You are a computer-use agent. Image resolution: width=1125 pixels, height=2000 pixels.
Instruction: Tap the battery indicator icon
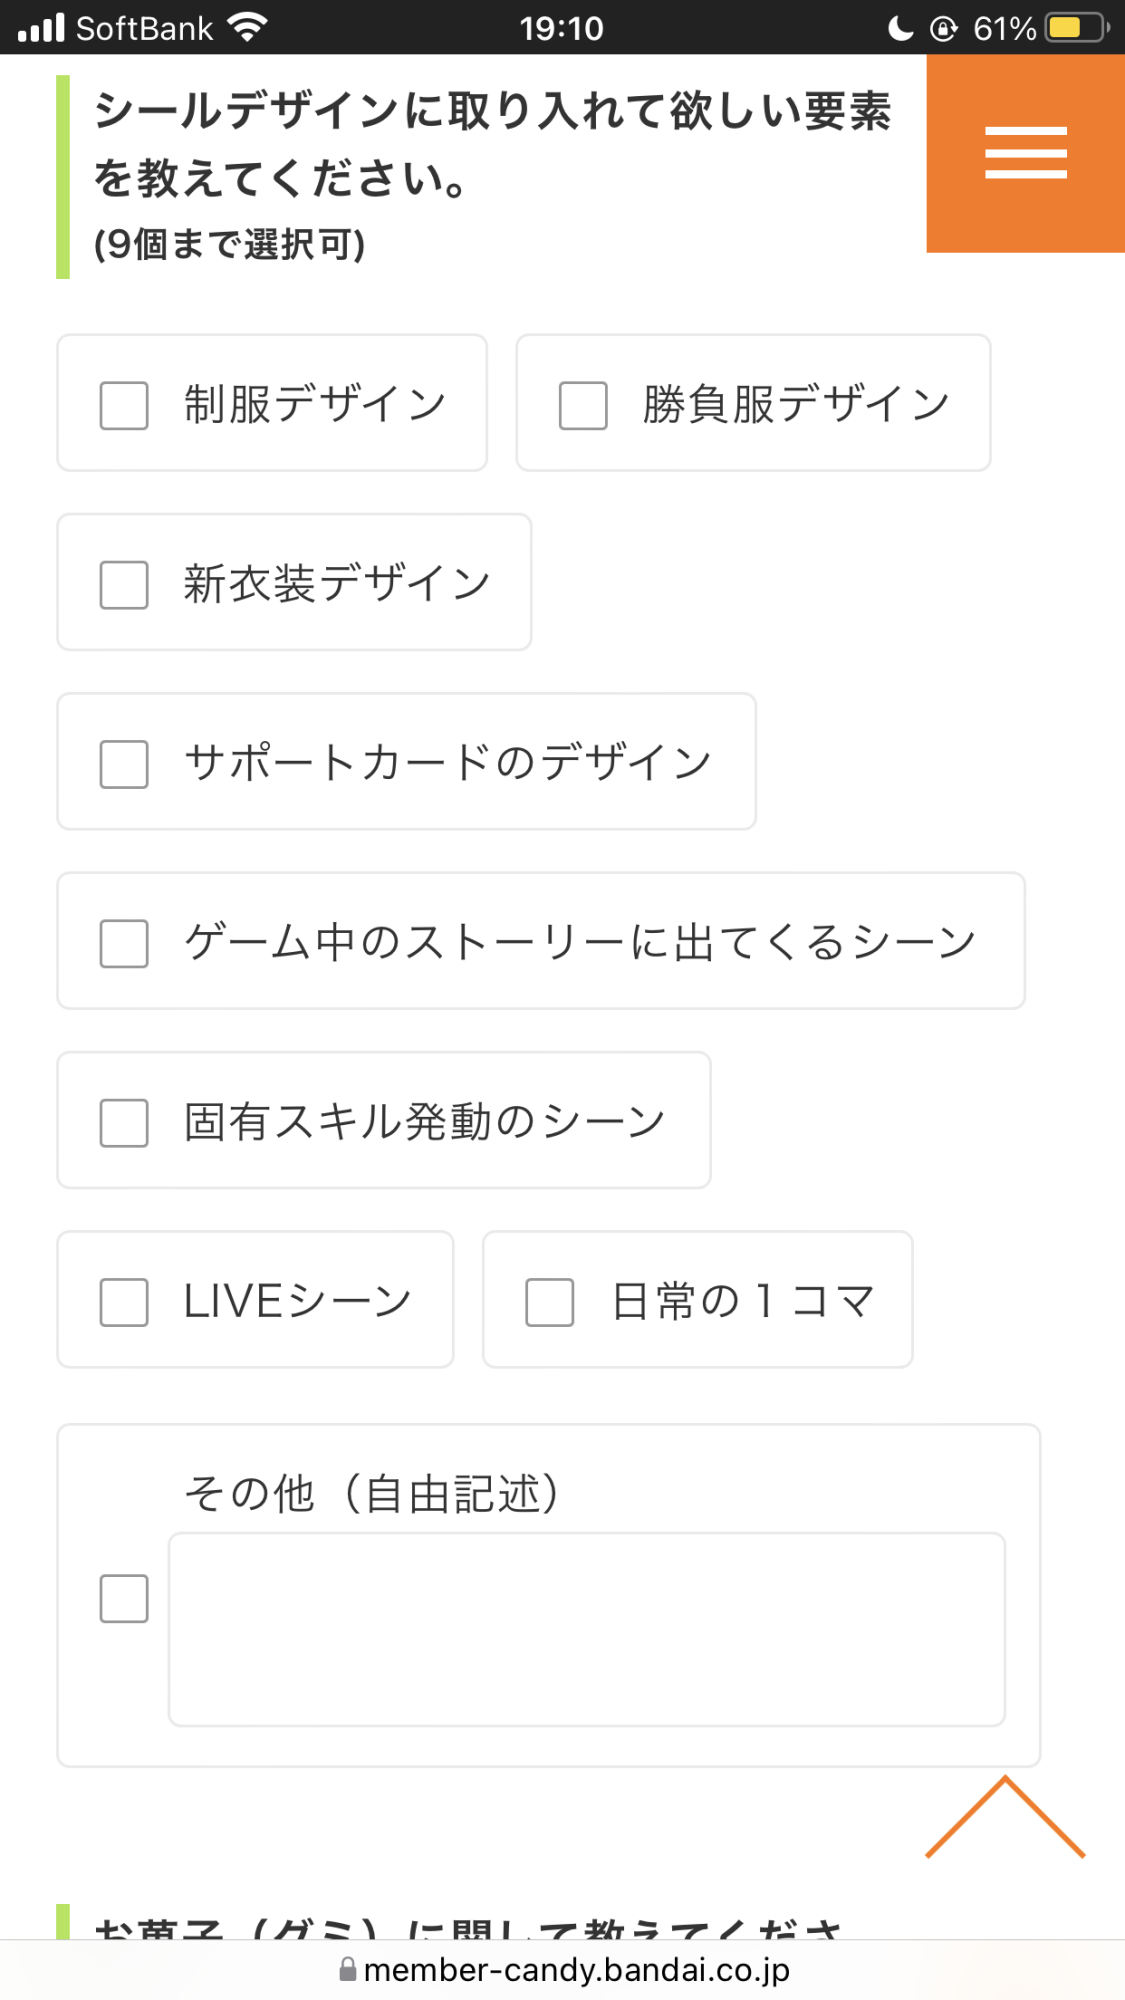1076,27
